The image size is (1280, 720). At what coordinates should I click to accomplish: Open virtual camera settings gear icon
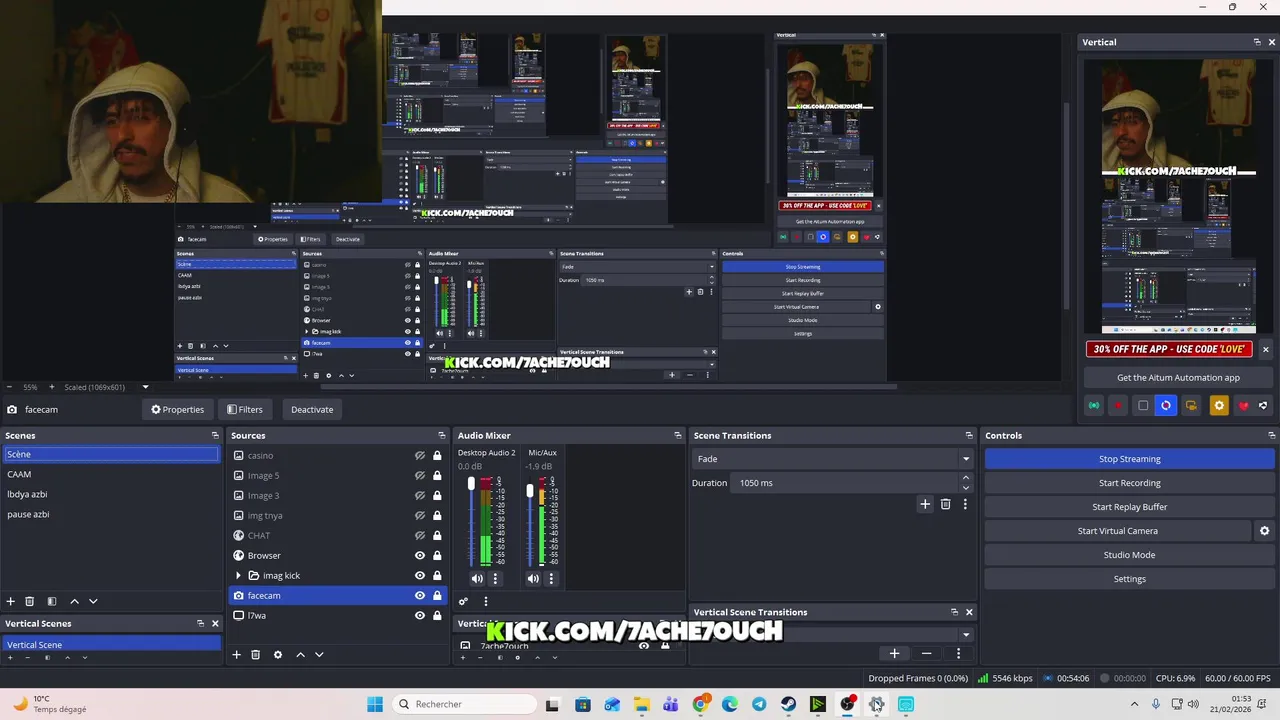tap(1264, 531)
